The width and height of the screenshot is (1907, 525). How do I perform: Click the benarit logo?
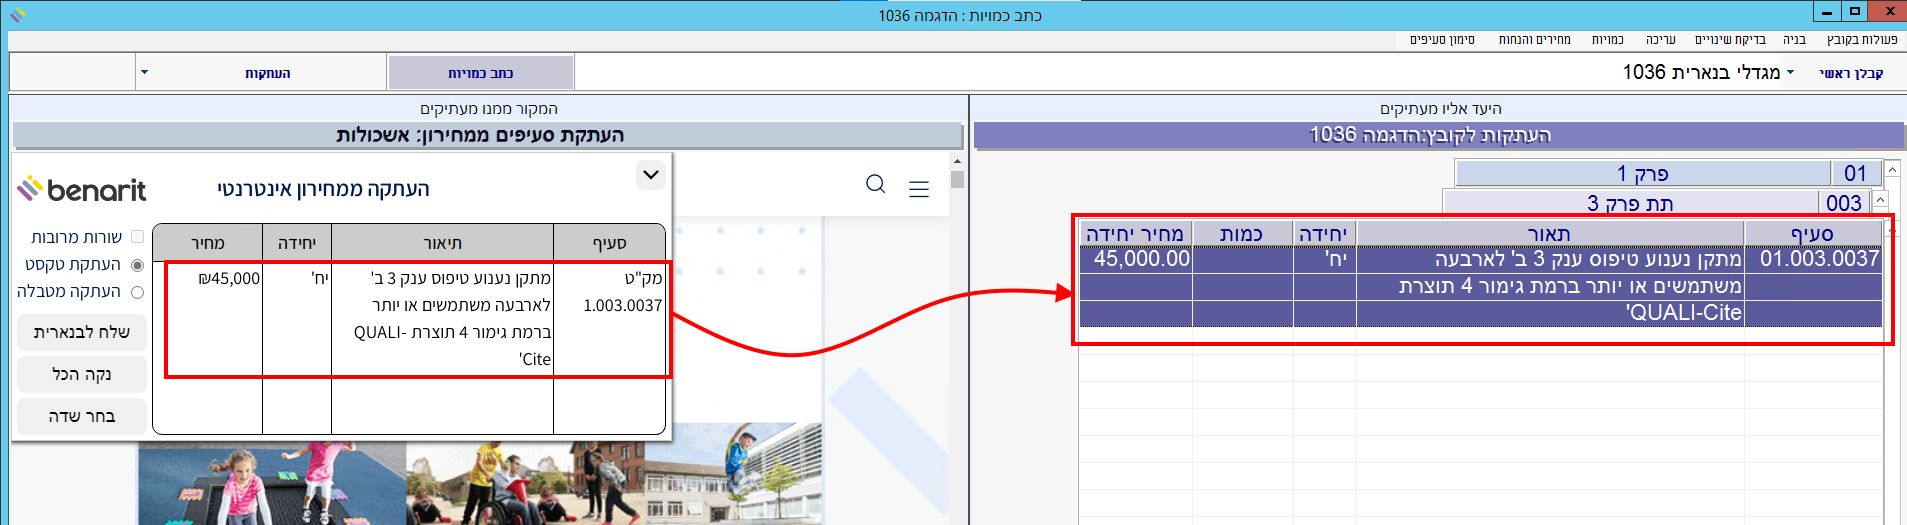[82, 189]
